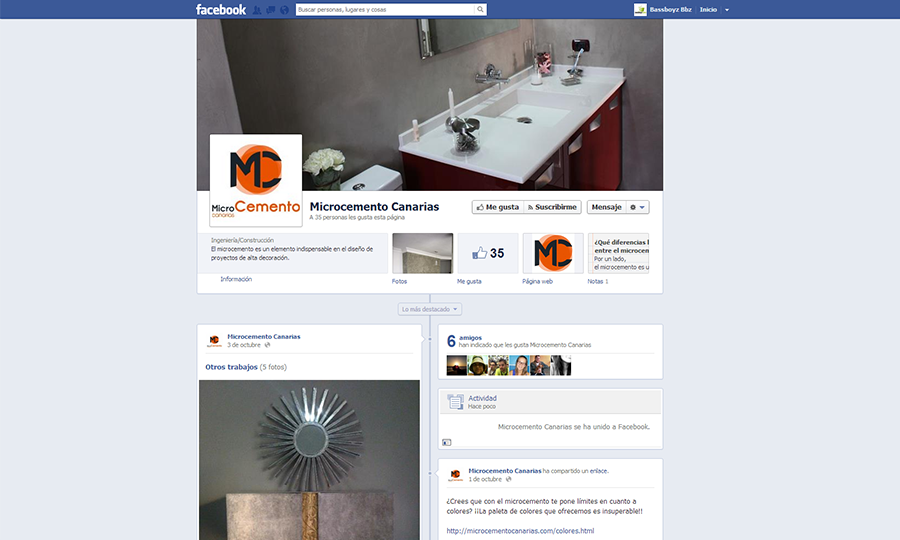Open the Fotos thumbnail
Screen dimensions: 900x540
[x=422, y=253]
